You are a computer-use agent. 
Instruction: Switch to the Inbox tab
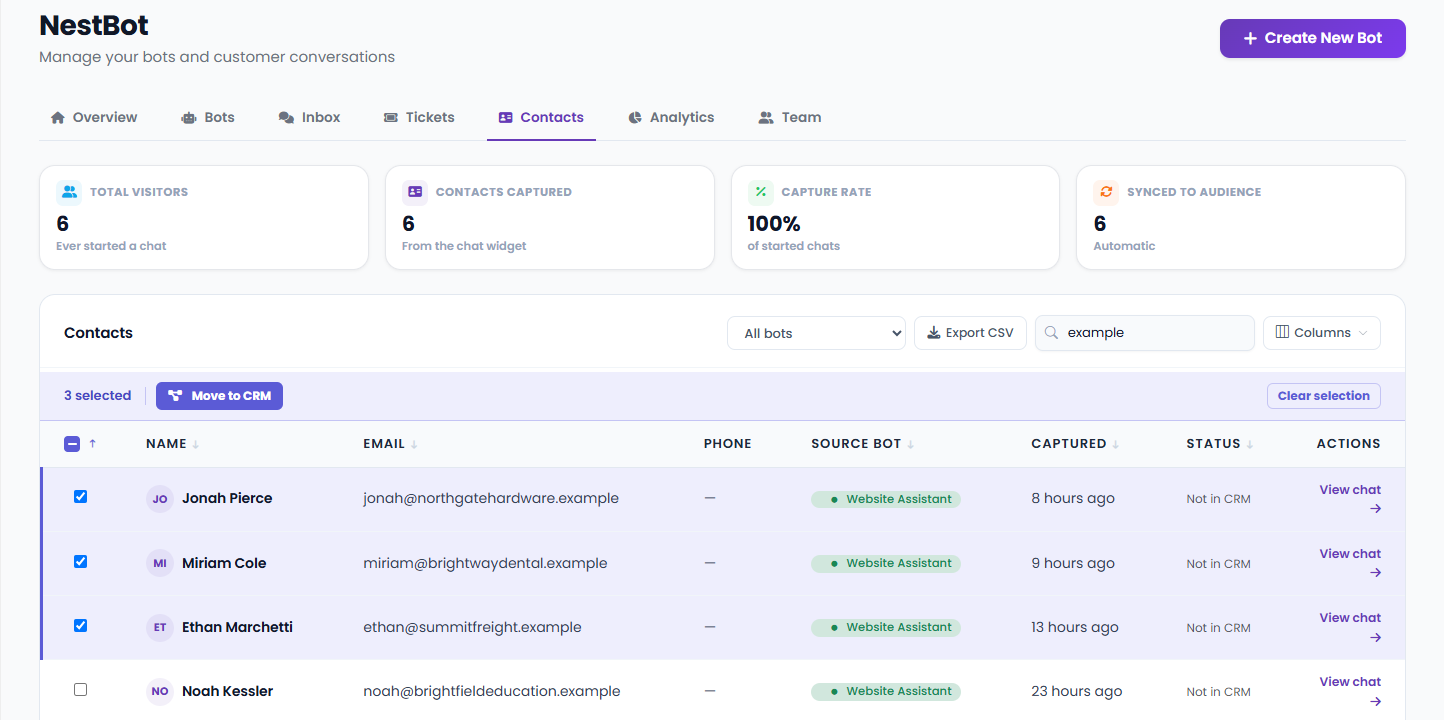pos(310,117)
